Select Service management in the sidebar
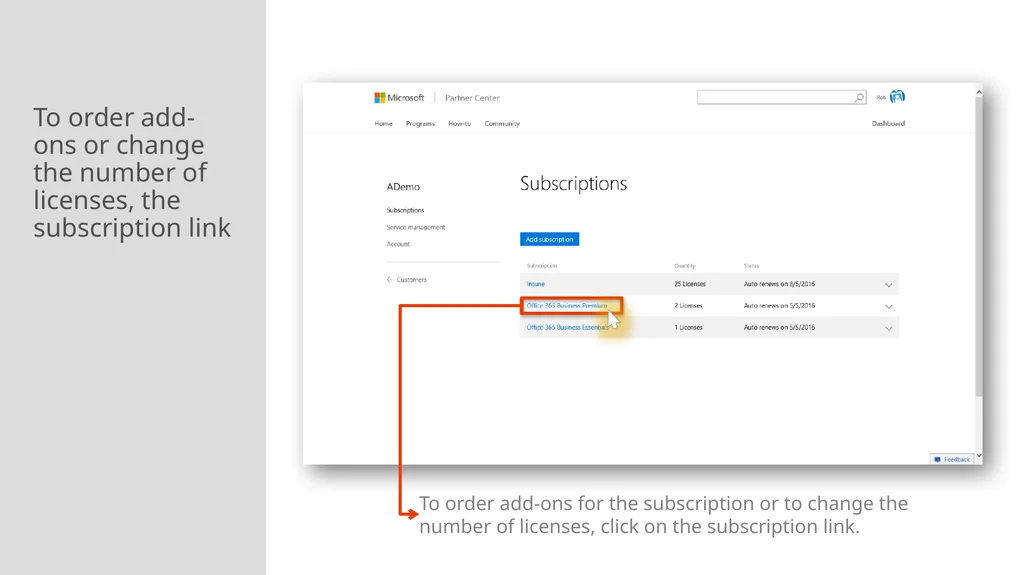1024x575 pixels. [415, 227]
